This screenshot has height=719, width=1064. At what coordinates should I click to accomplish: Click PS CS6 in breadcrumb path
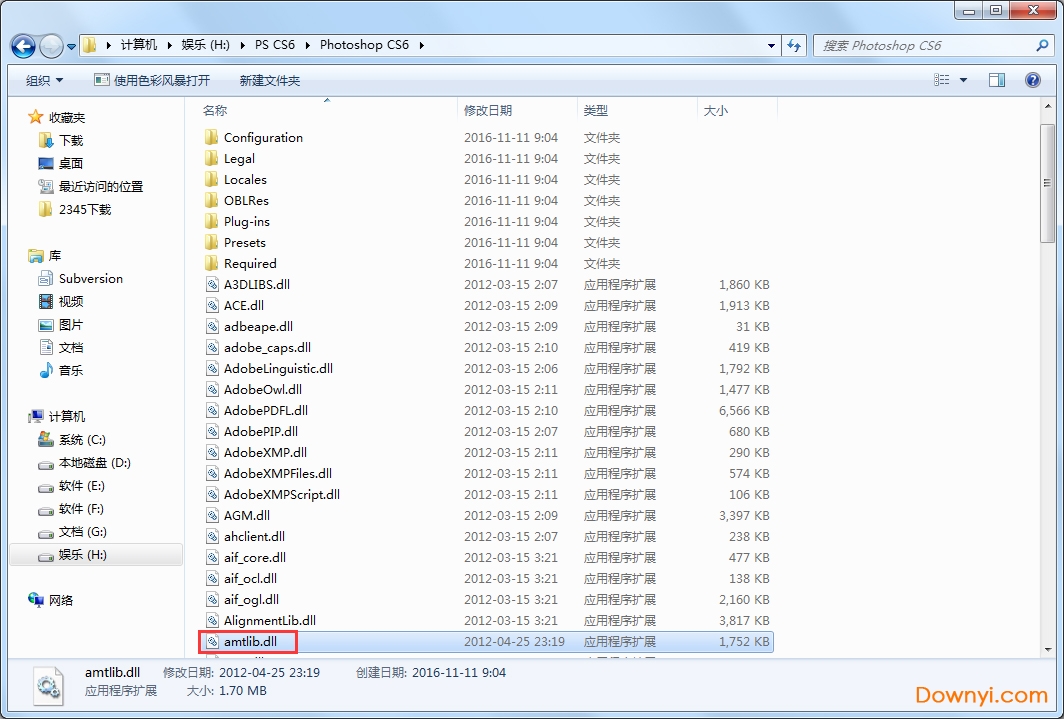coord(275,45)
